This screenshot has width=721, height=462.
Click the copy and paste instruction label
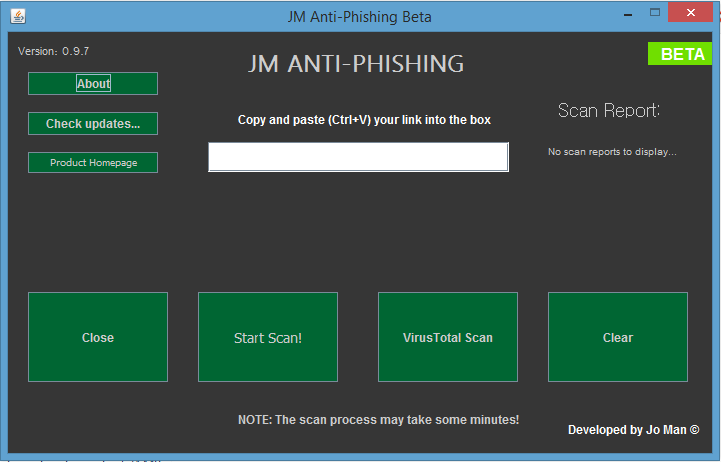(364, 120)
